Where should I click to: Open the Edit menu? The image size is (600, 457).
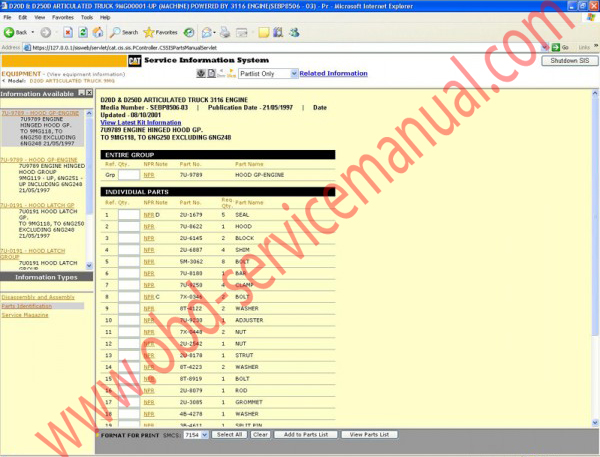pos(23,17)
